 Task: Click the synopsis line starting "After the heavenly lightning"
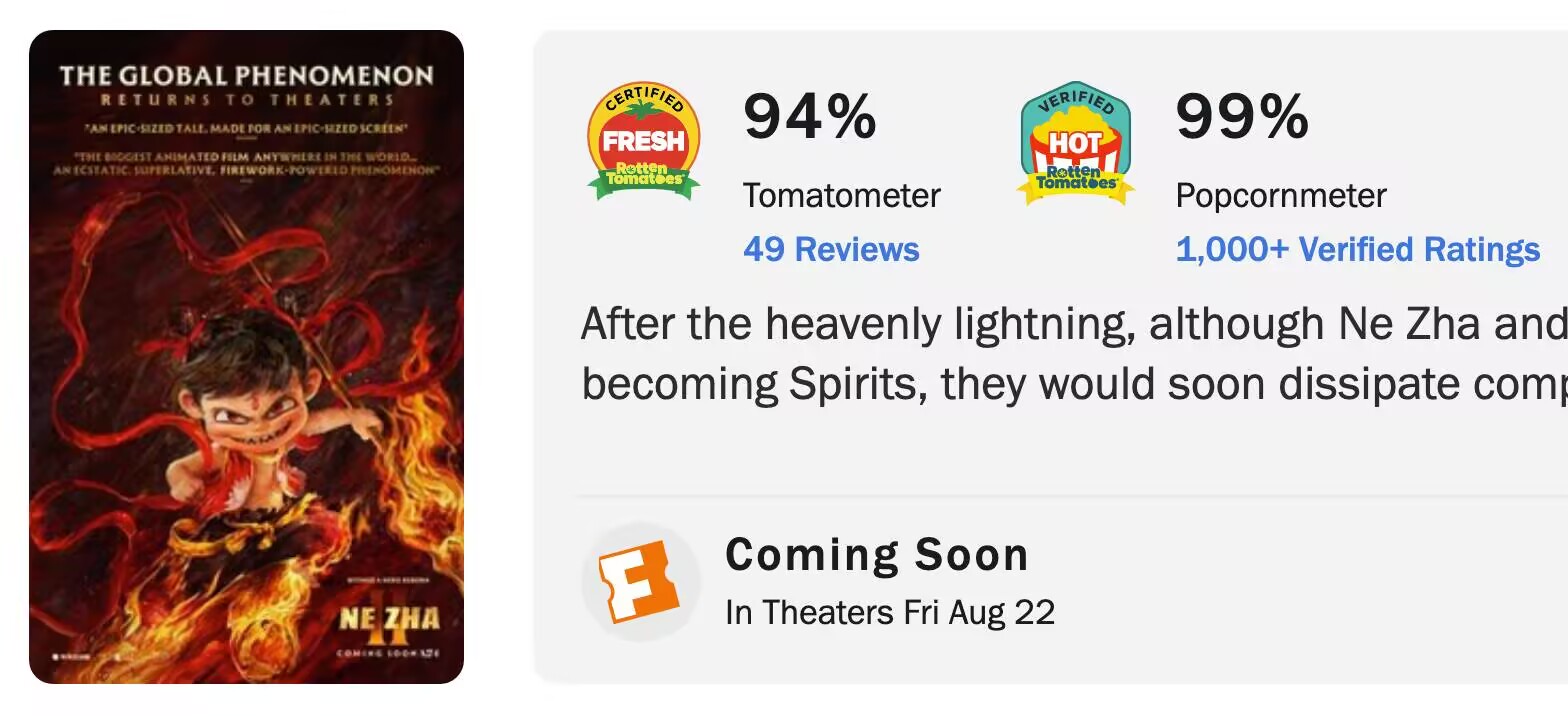click(x=1074, y=324)
